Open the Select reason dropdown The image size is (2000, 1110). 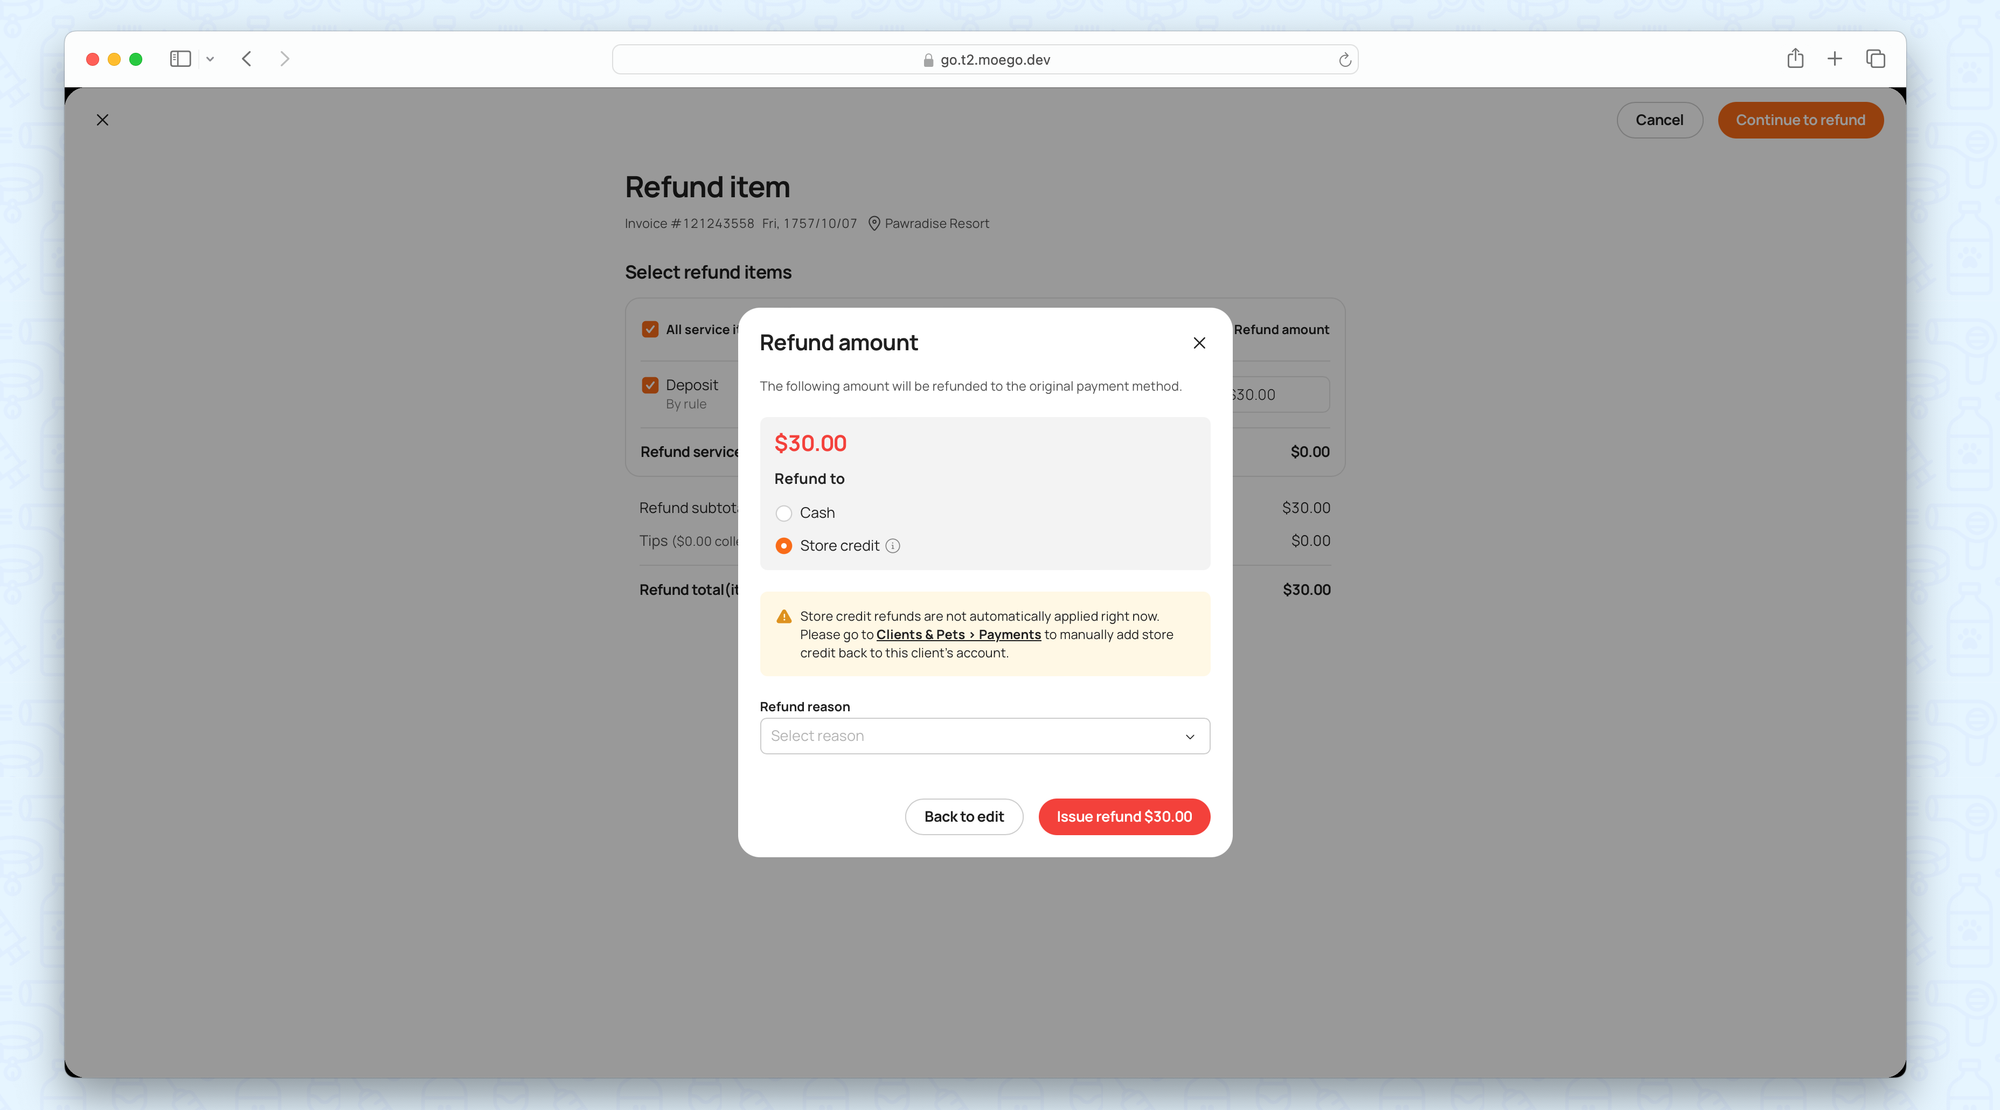click(x=984, y=736)
